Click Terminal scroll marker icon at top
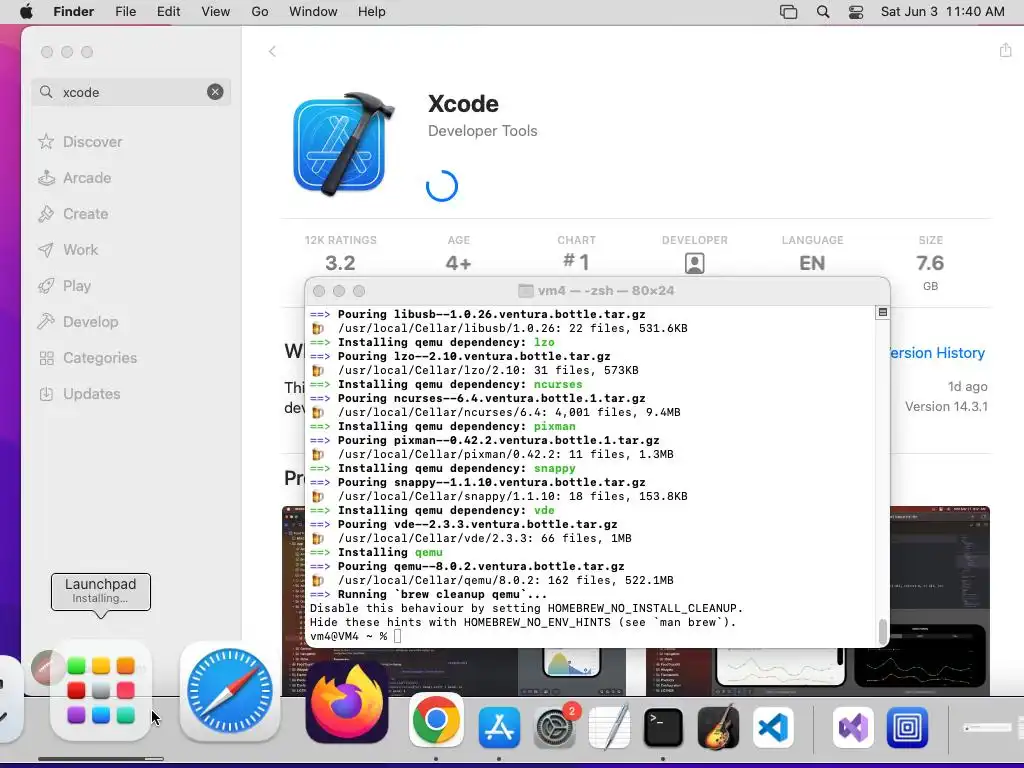Screen dimensions: 1024x768 coord(882,313)
